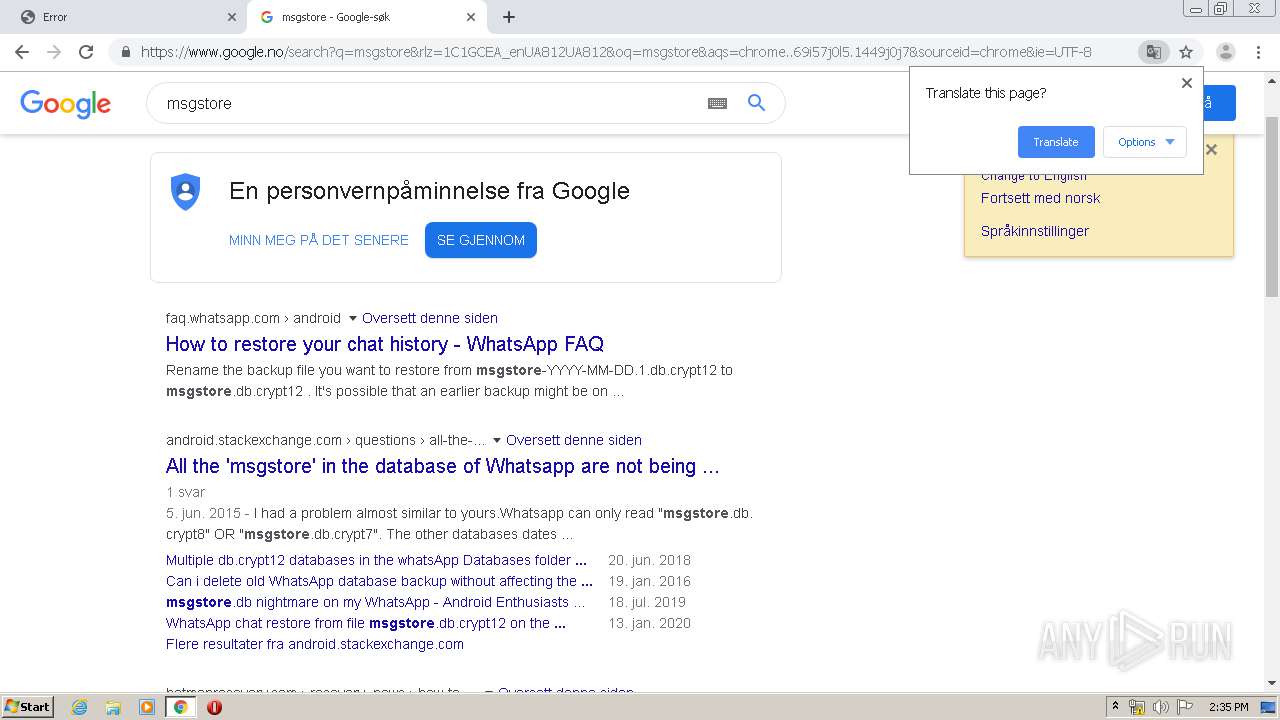Screen dimensions: 1280x720
Task: Click the red Opera taskbar icon
Action: pos(214,707)
